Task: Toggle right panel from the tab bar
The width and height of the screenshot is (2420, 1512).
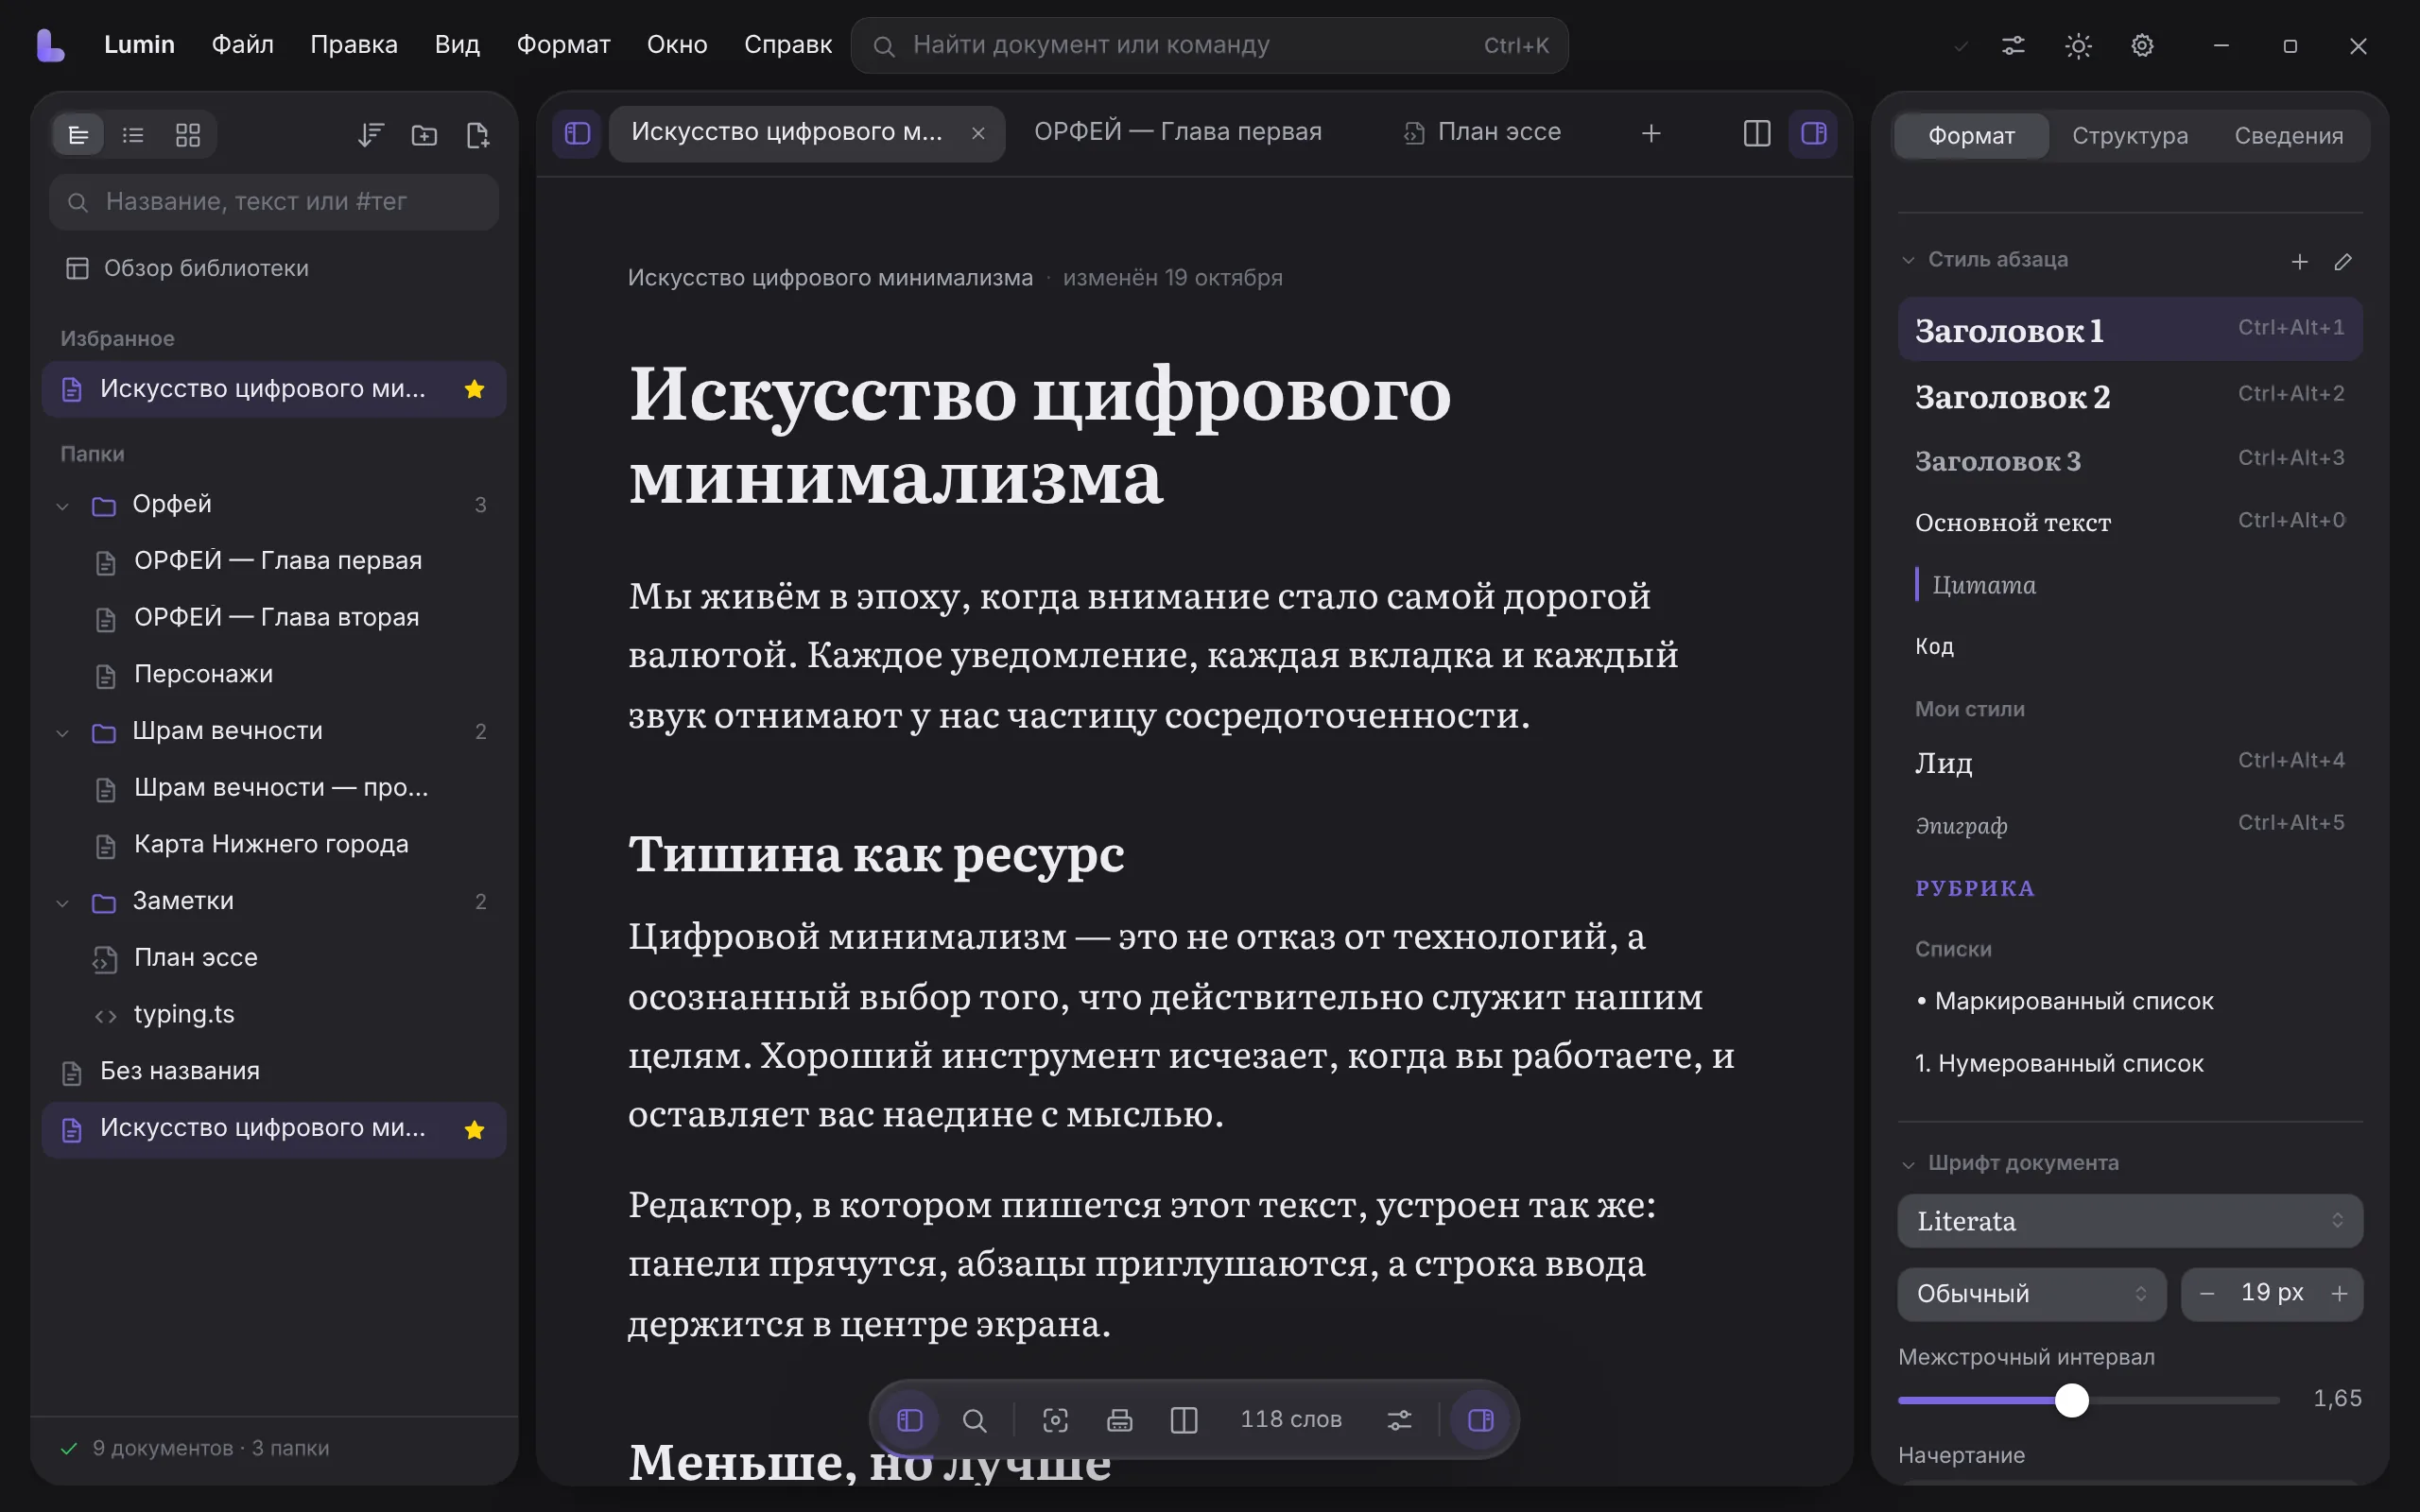Action: [1813, 133]
